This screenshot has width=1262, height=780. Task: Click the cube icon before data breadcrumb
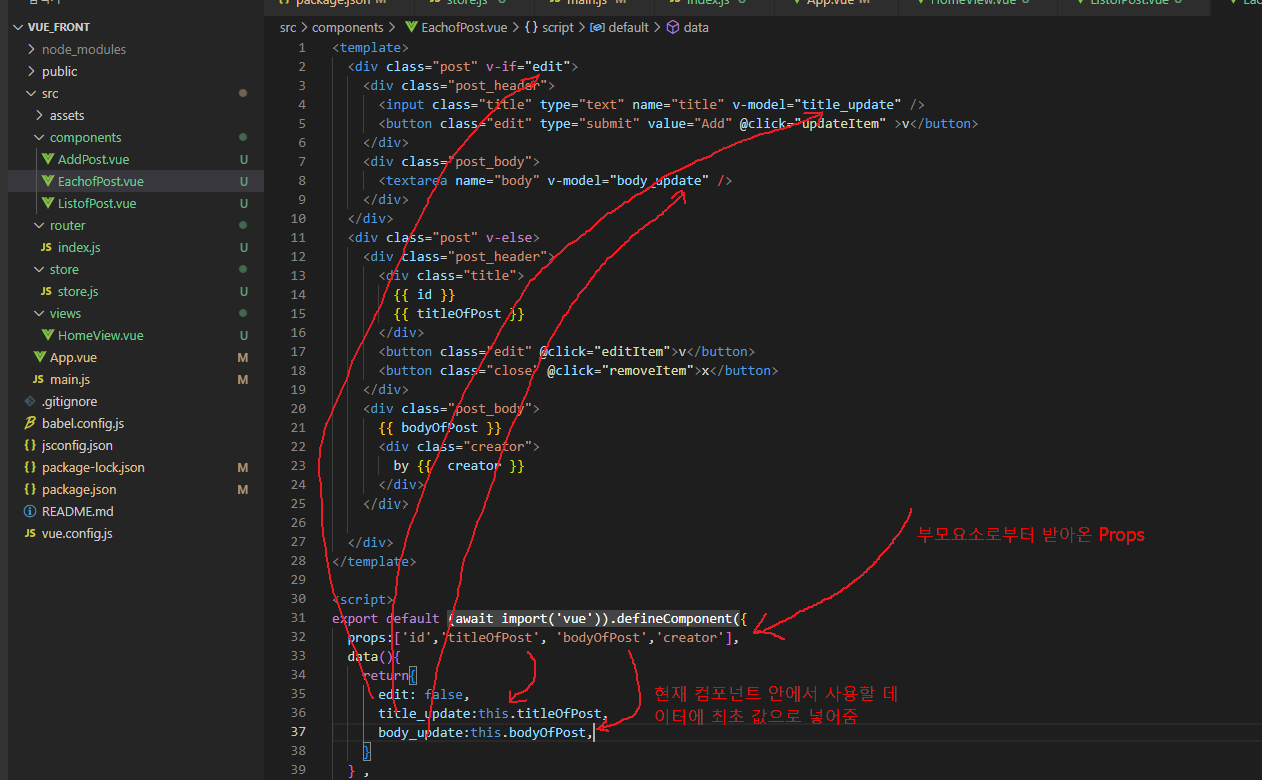673,27
